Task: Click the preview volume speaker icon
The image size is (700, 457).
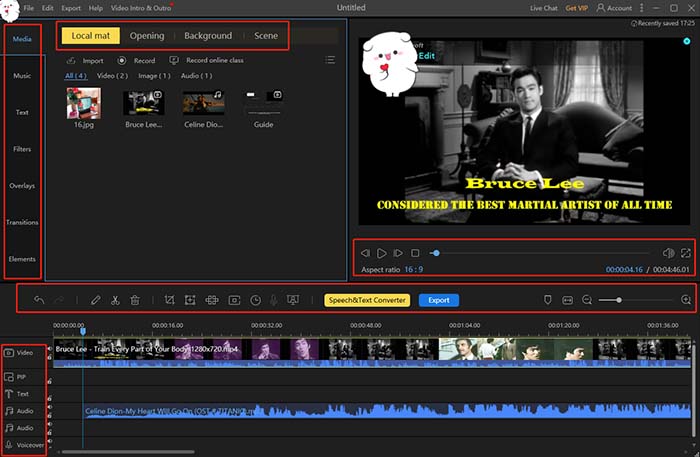Action: point(668,253)
